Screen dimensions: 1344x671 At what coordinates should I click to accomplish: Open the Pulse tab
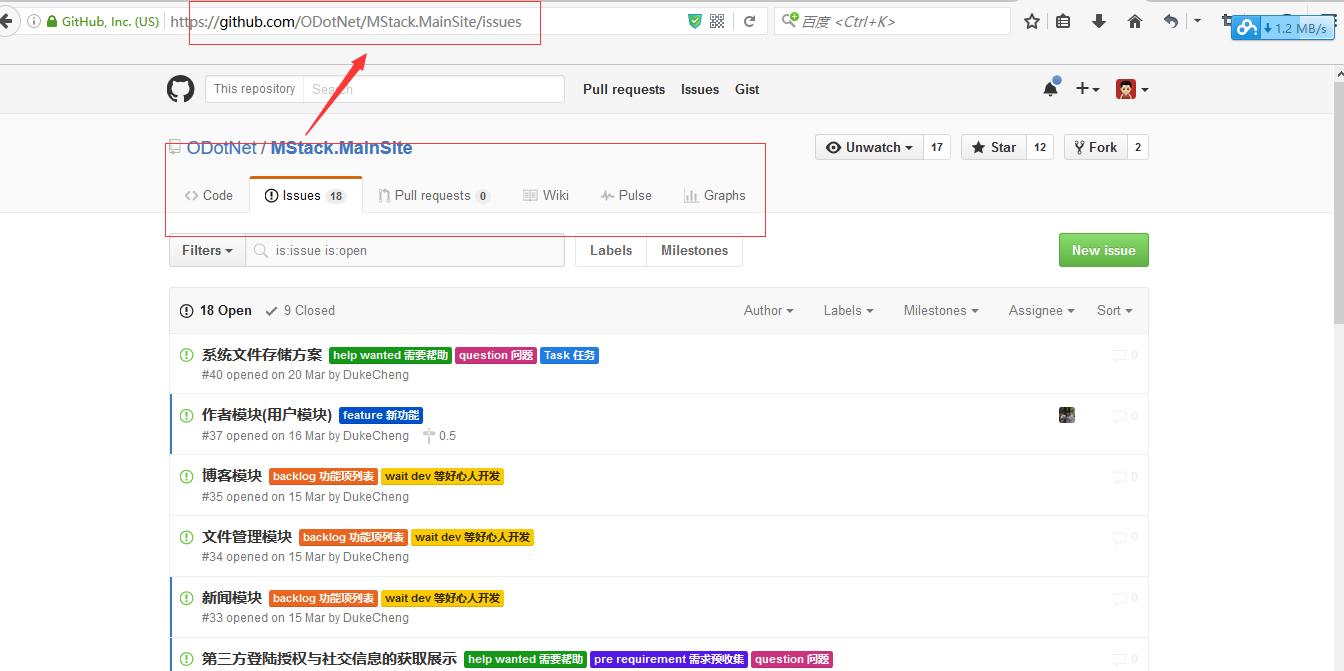click(x=626, y=195)
